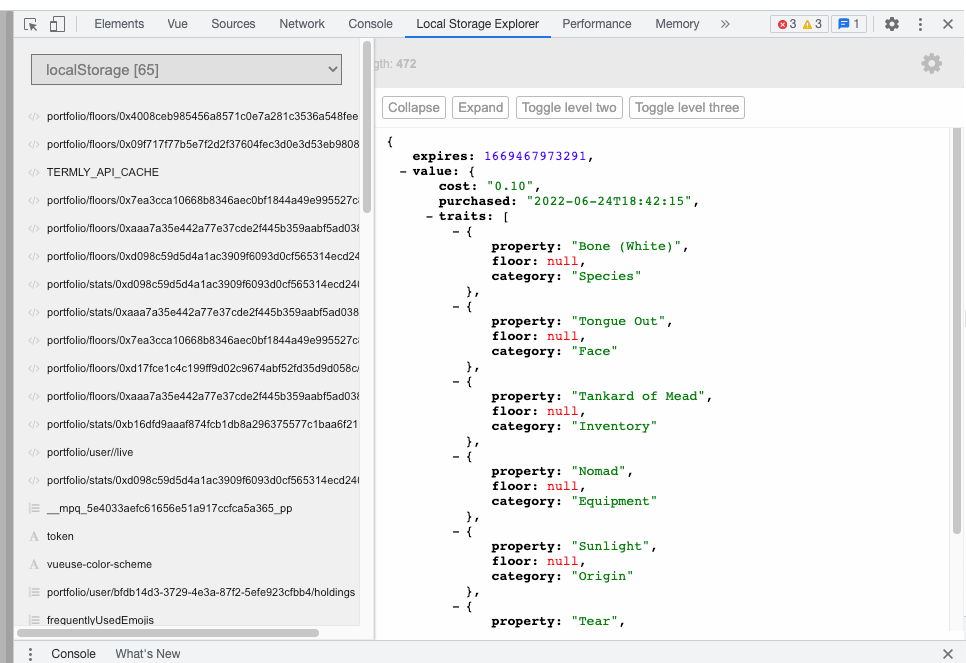966x663 pixels.
Task: Click the list icon beside frequentlyUsedEmojis
Action: tap(34, 620)
